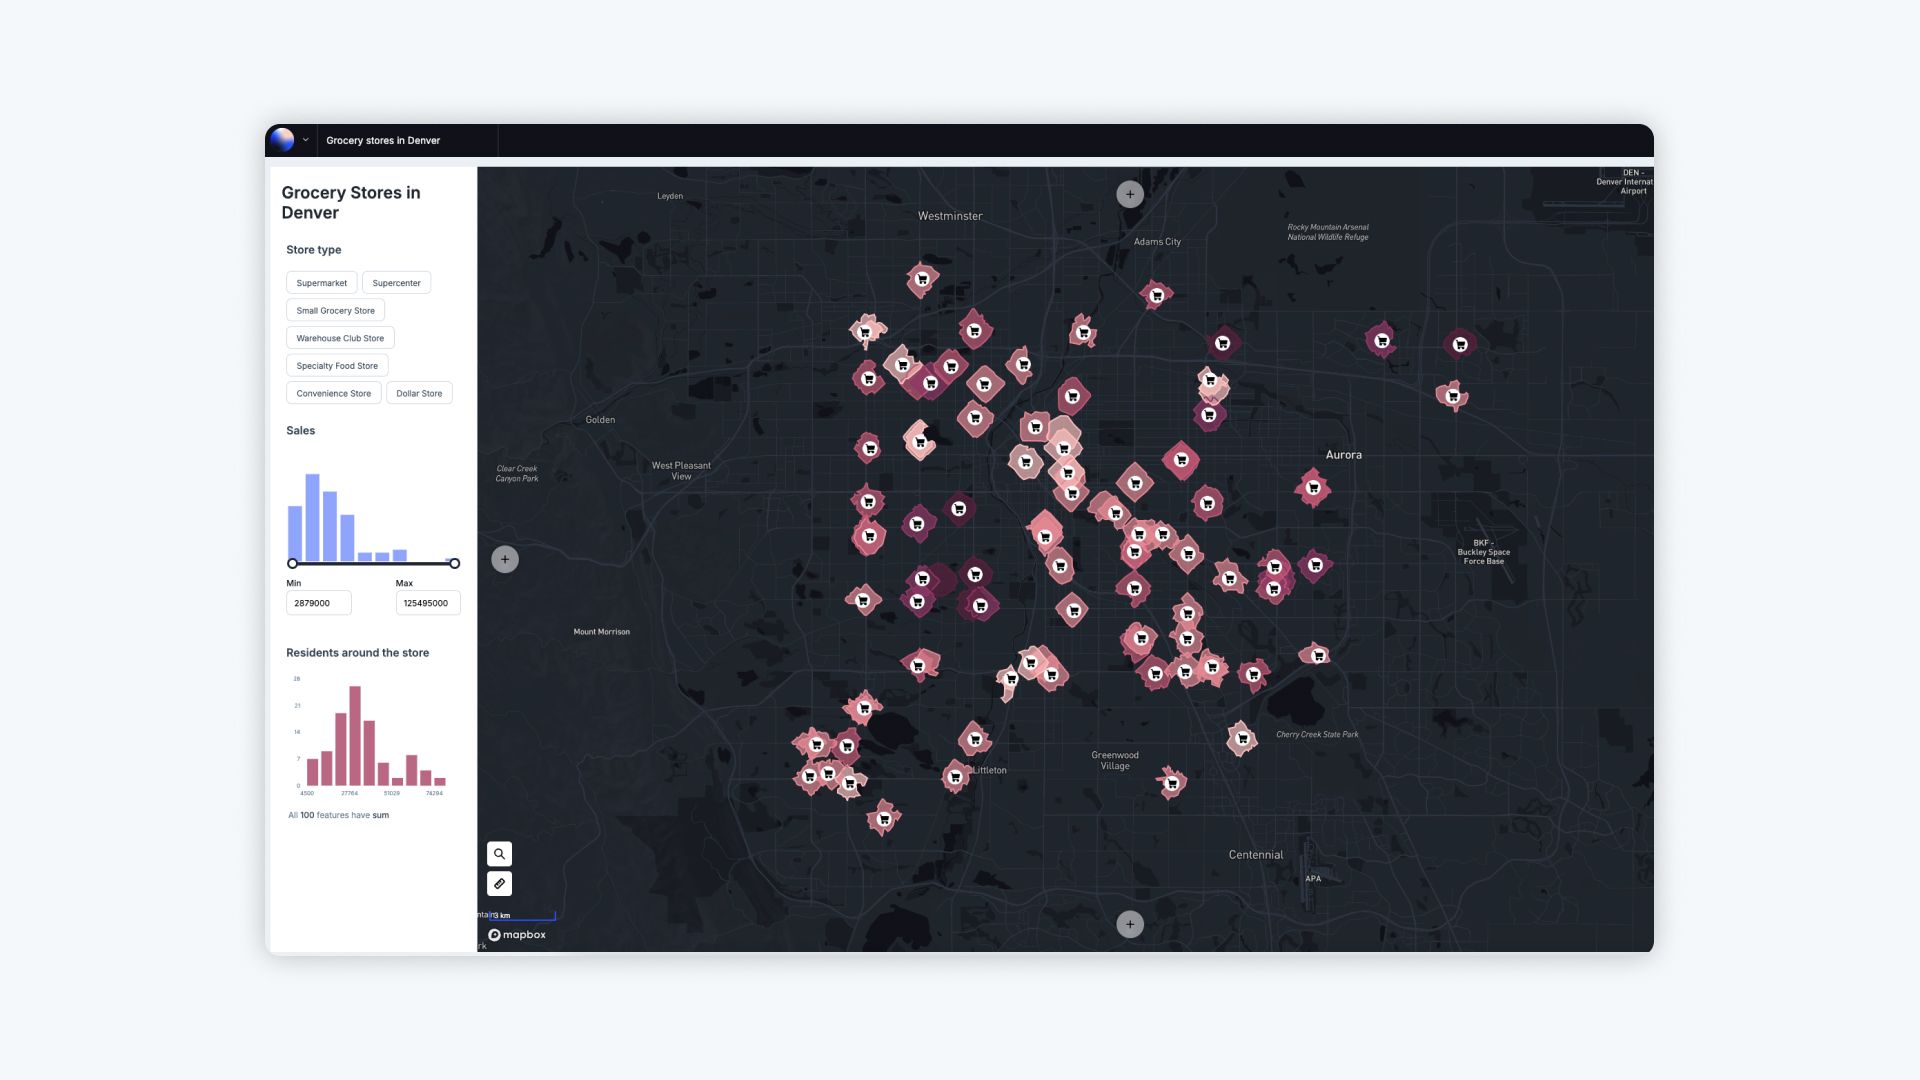Viewport: 1920px width, 1080px height.
Task: Expand the dropdown chevron beside globe logo
Action: [x=305, y=140]
